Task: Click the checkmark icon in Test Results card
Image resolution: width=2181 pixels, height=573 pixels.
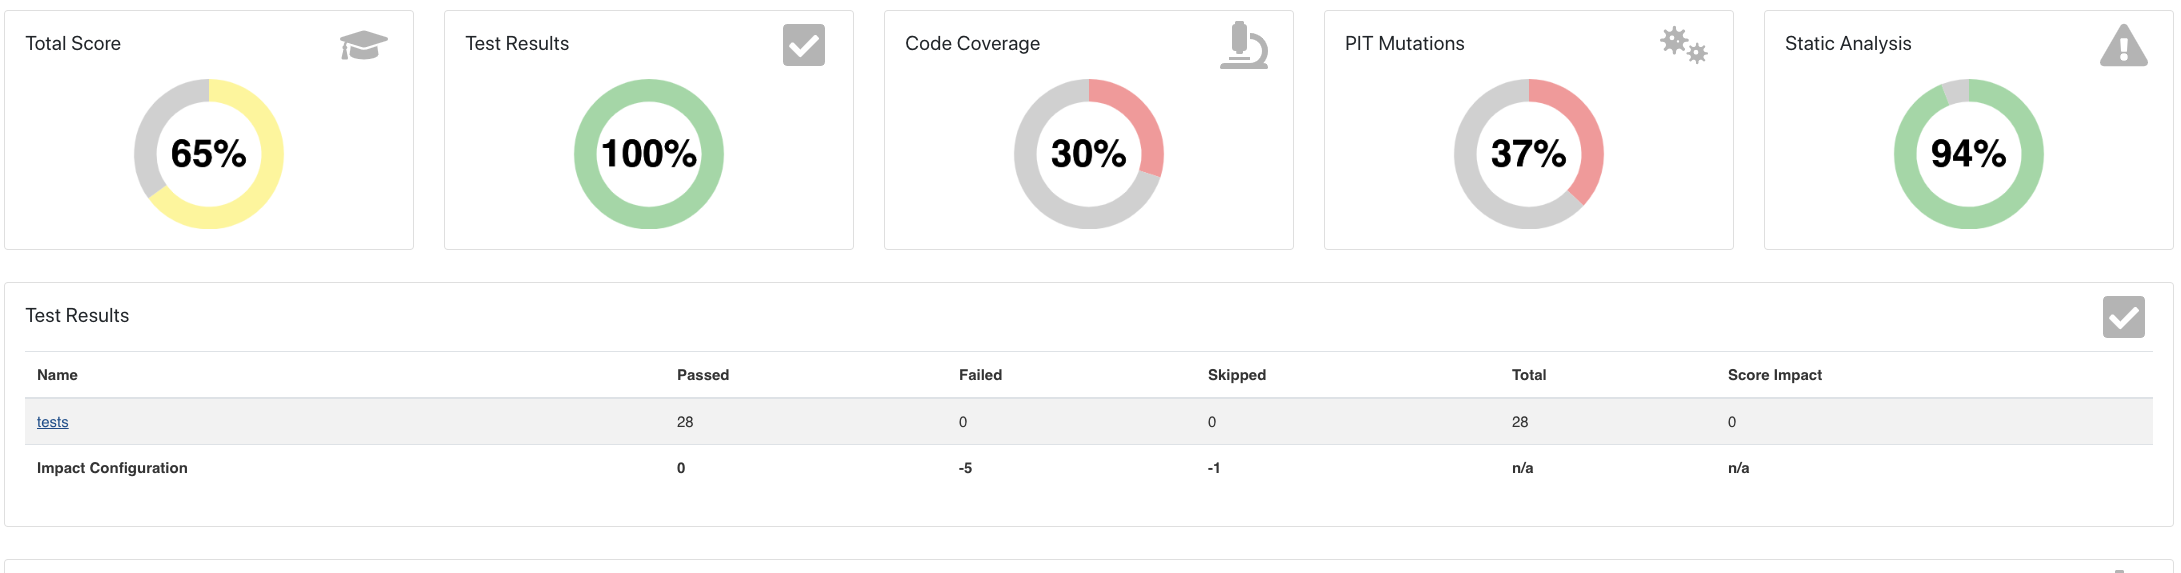Action: pyautogui.click(x=803, y=45)
